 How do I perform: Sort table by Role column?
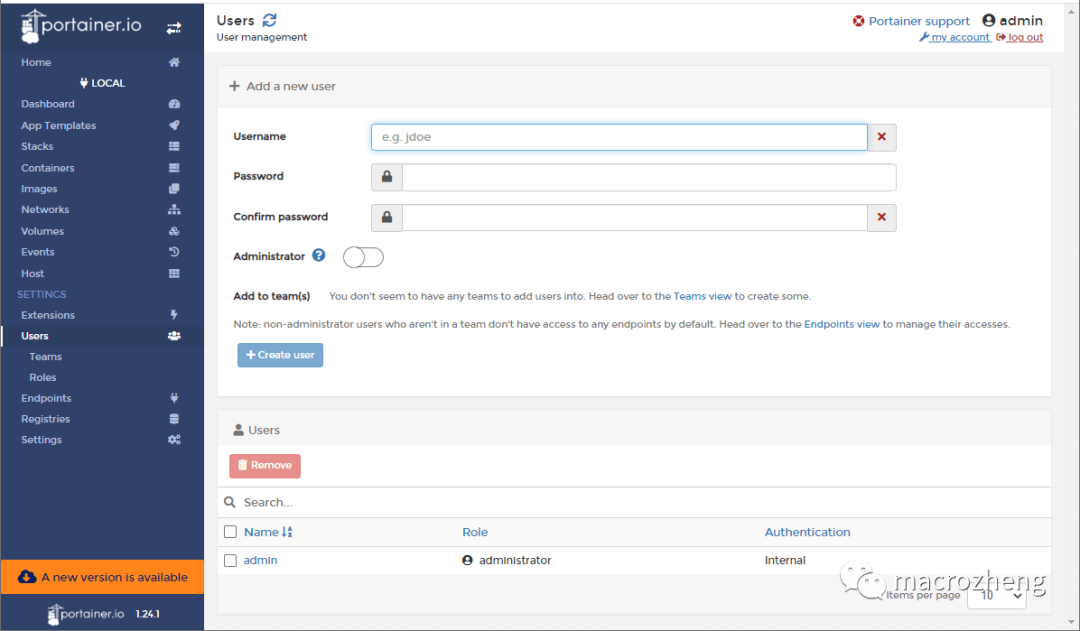pyautogui.click(x=475, y=532)
